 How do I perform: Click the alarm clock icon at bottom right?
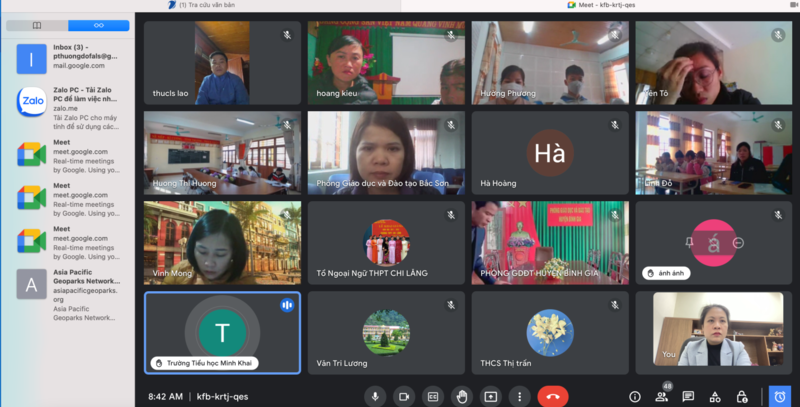pos(780,396)
